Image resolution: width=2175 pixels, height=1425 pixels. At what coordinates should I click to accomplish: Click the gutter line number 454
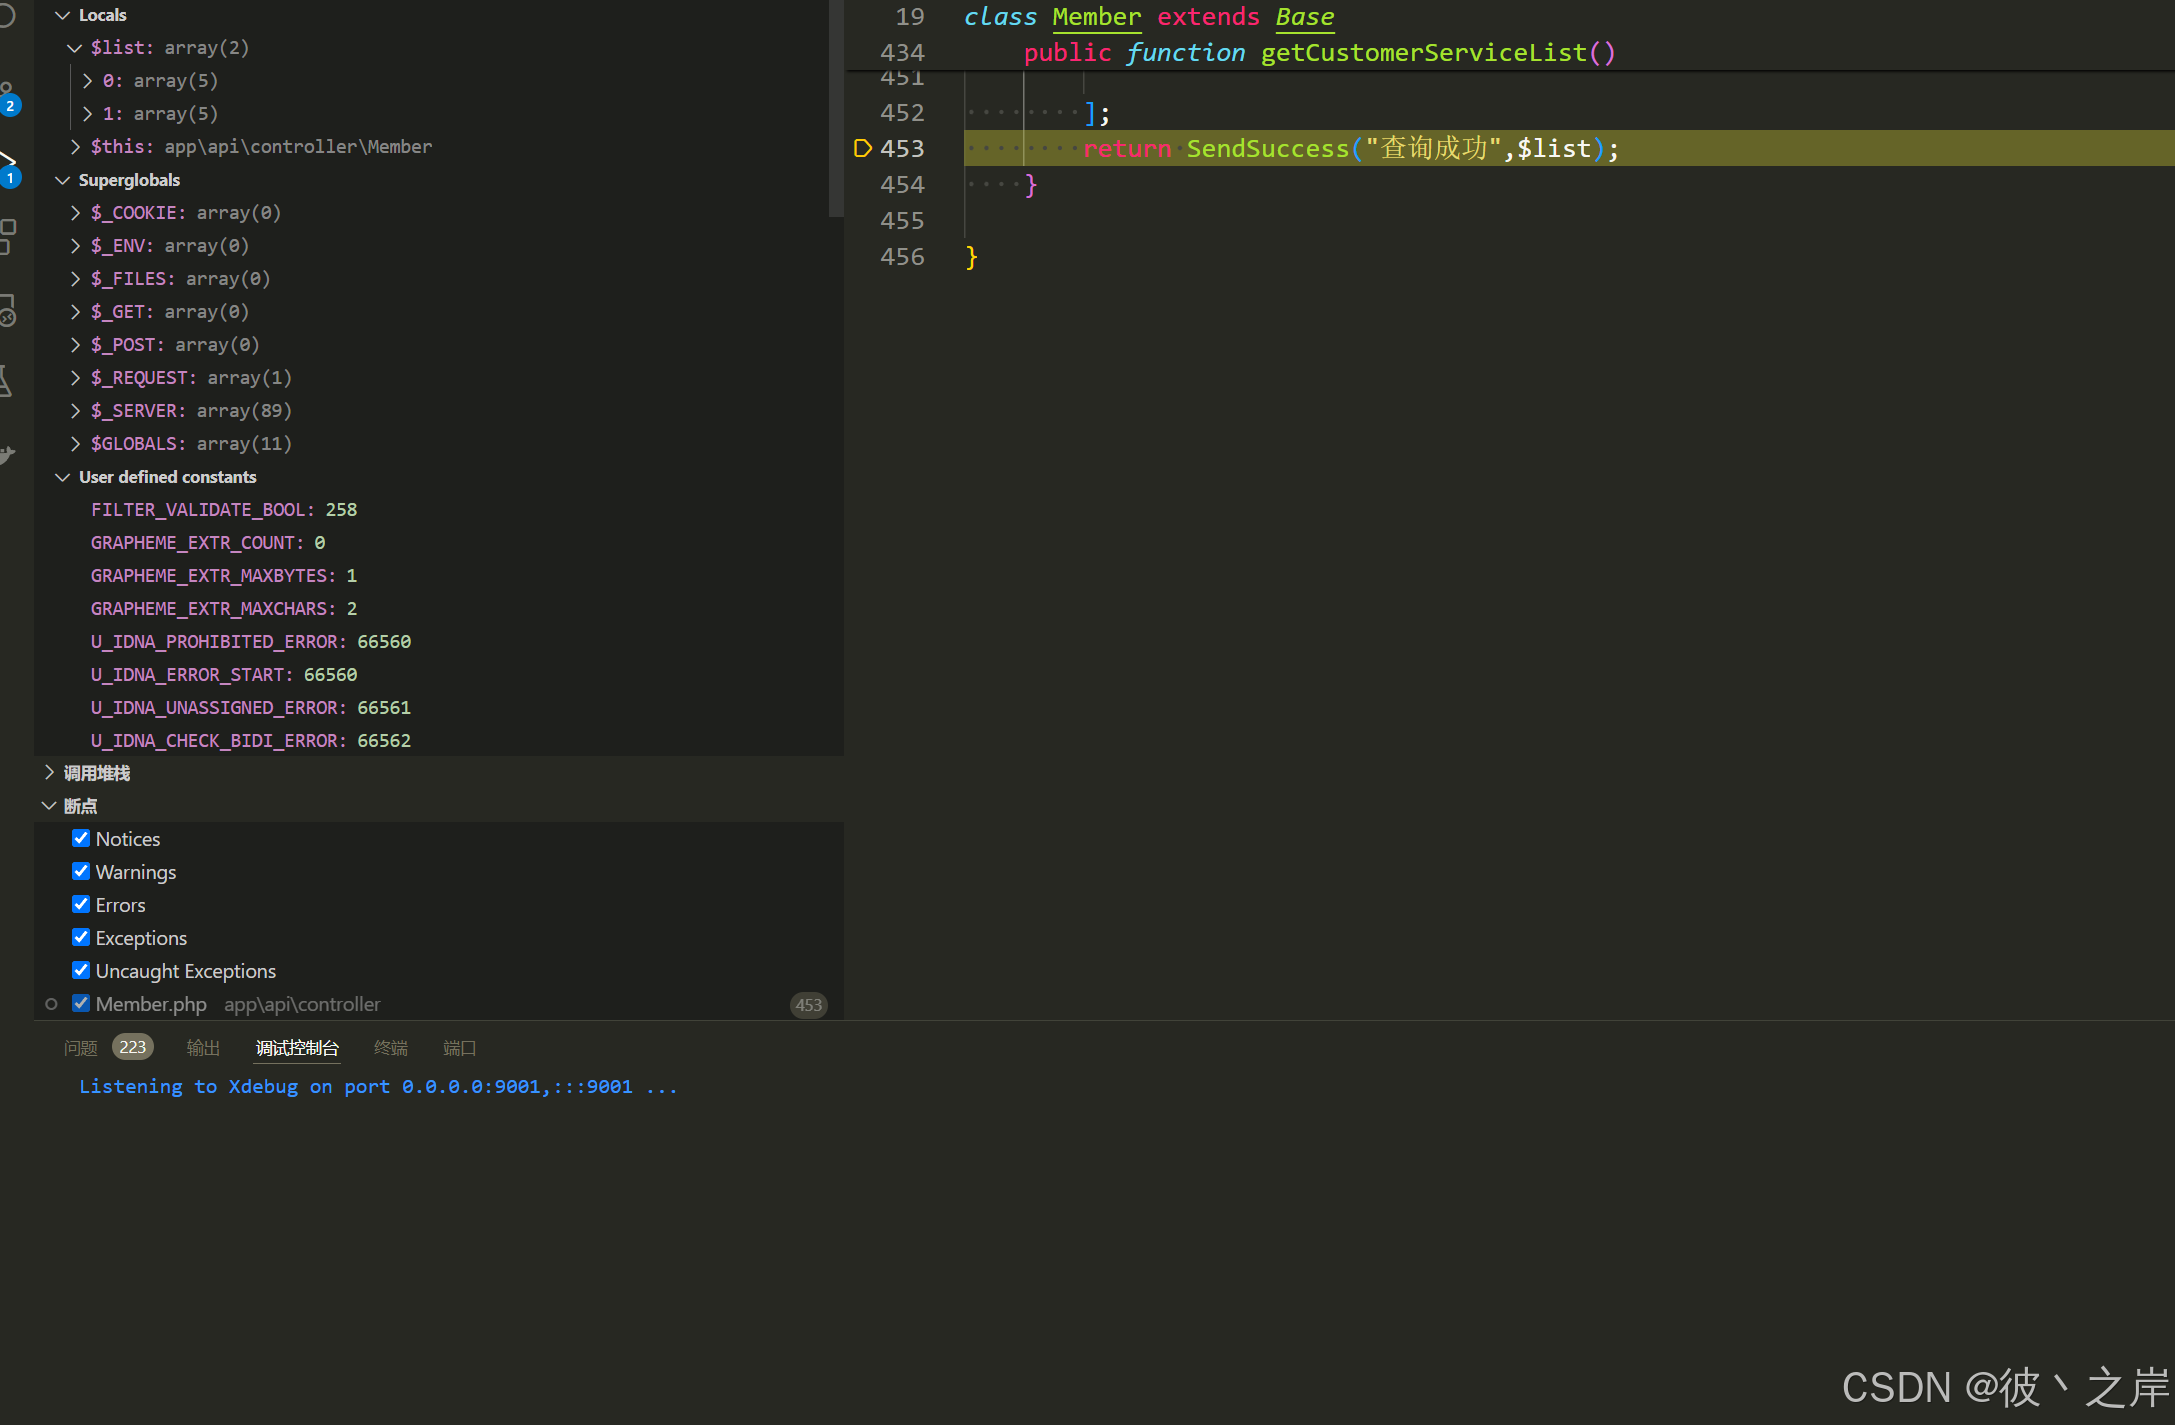(902, 185)
